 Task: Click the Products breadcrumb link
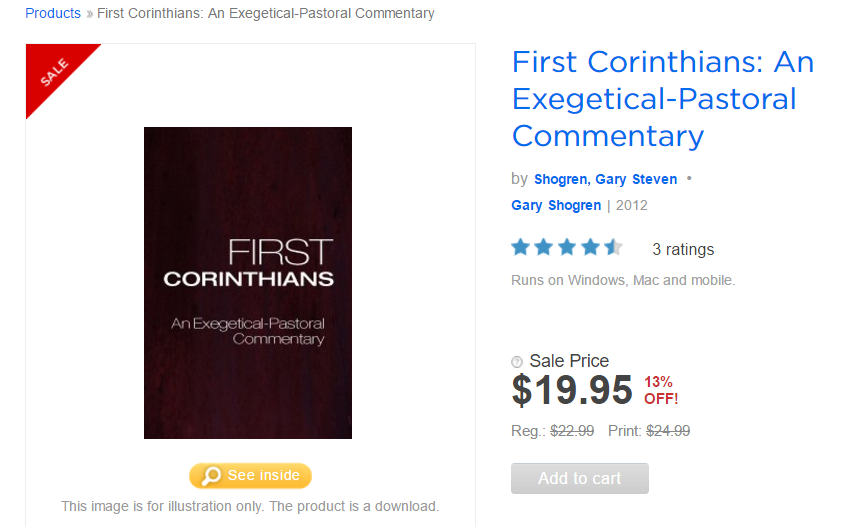(x=53, y=14)
